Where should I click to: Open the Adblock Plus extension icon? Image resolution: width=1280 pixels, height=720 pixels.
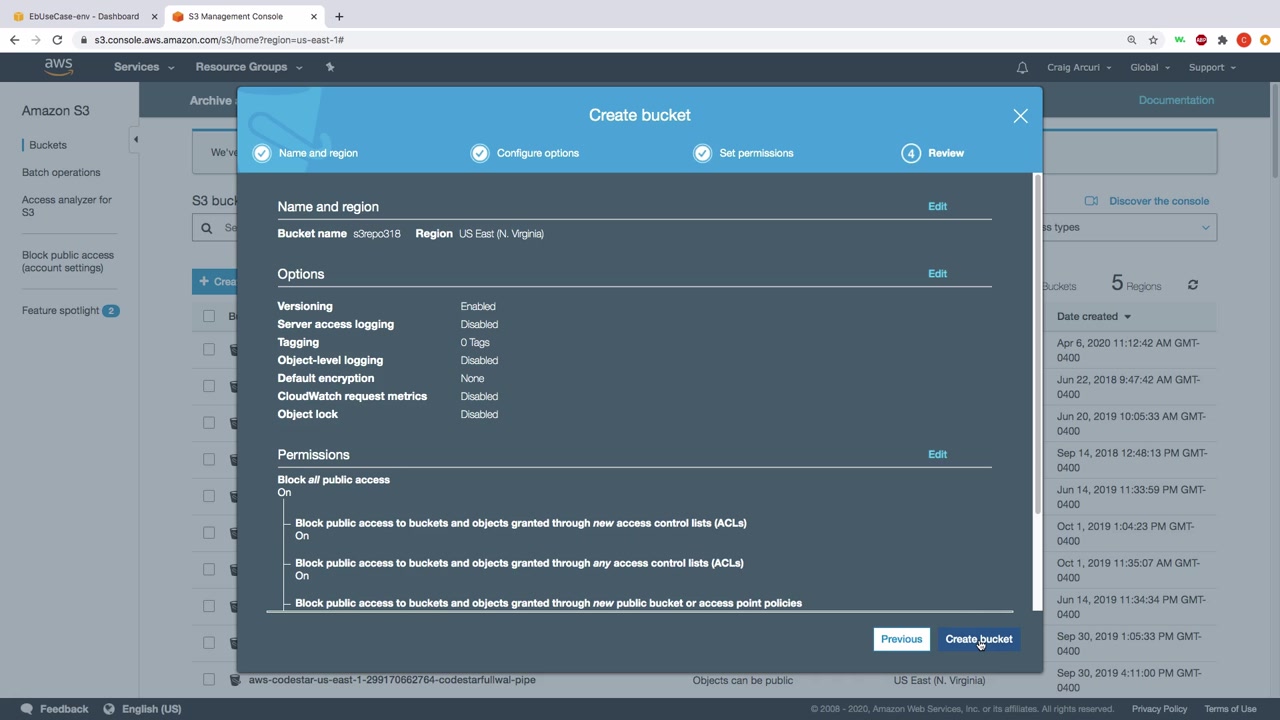1201,40
